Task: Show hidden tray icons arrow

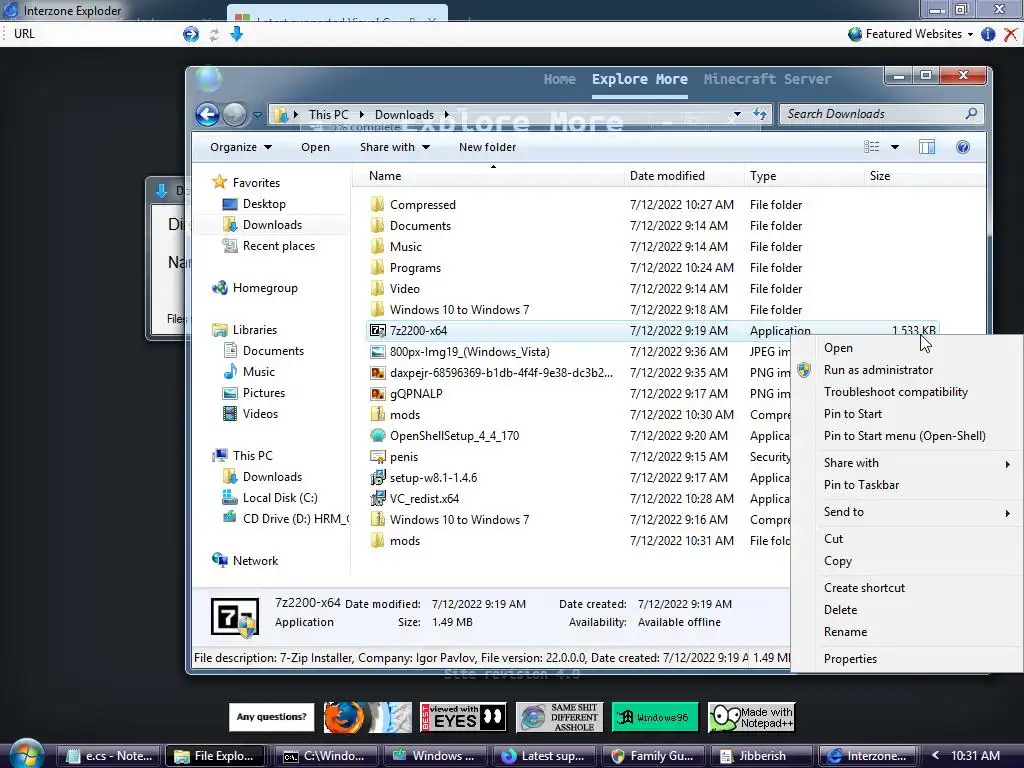Action: coord(935,755)
